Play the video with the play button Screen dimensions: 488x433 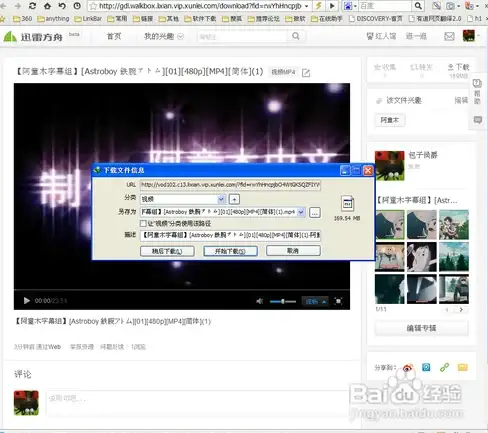click(27, 301)
